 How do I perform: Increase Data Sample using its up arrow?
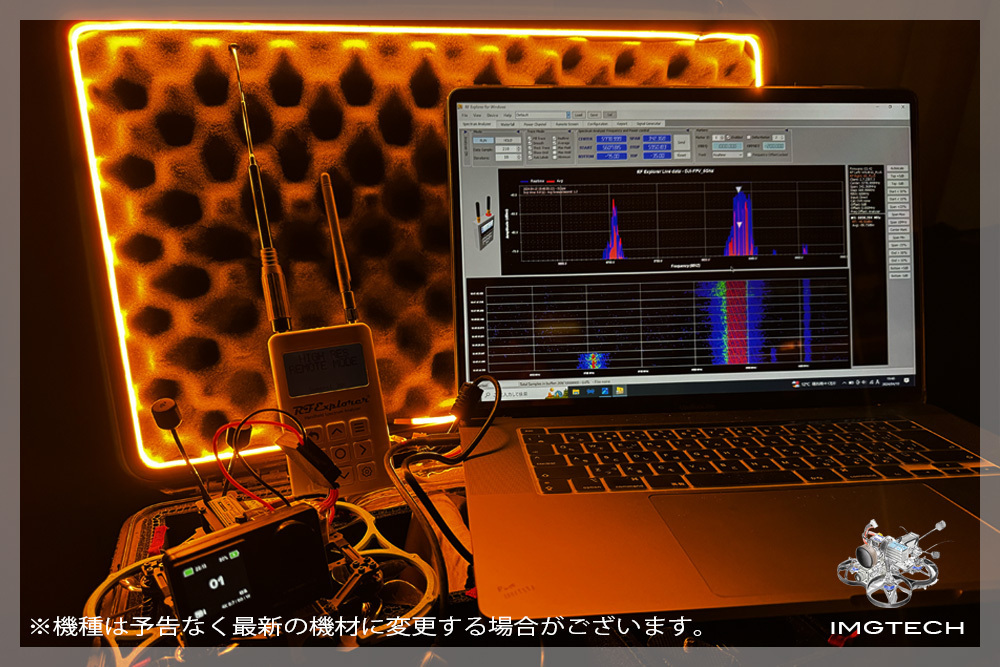pyautogui.click(x=519, y=147)
